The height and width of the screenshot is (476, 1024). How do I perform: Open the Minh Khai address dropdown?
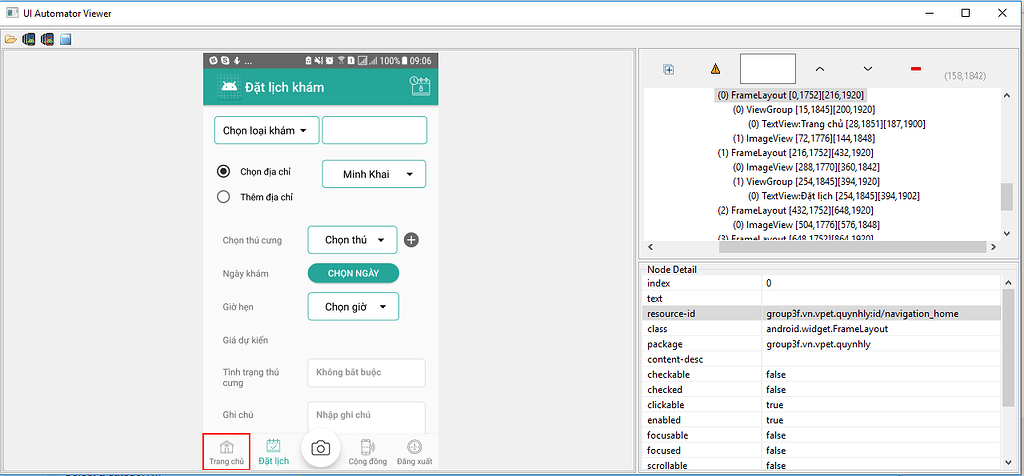[x=374, y=174]
